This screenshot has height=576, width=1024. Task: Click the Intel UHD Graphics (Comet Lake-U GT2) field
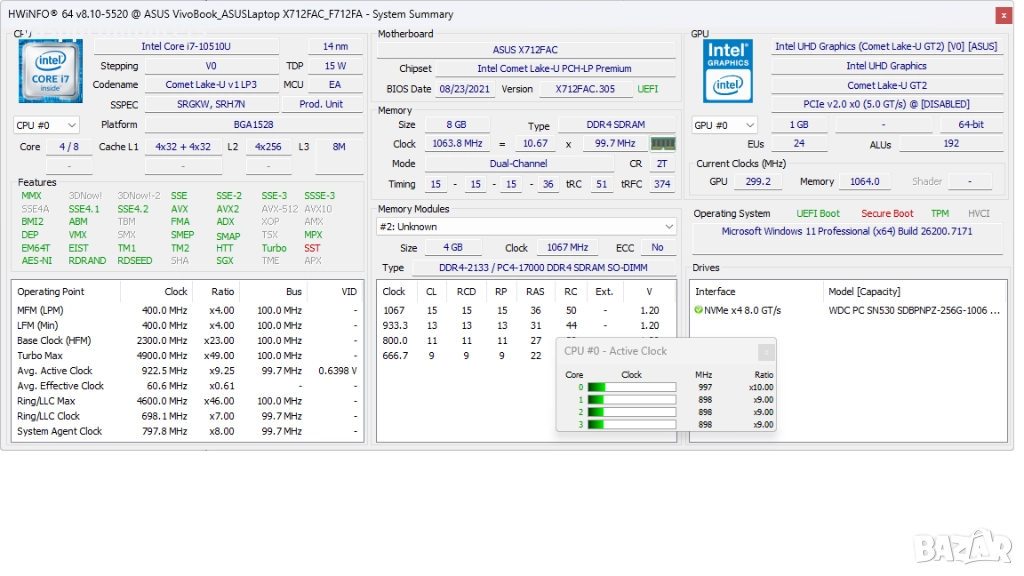(x=886, y=46)
